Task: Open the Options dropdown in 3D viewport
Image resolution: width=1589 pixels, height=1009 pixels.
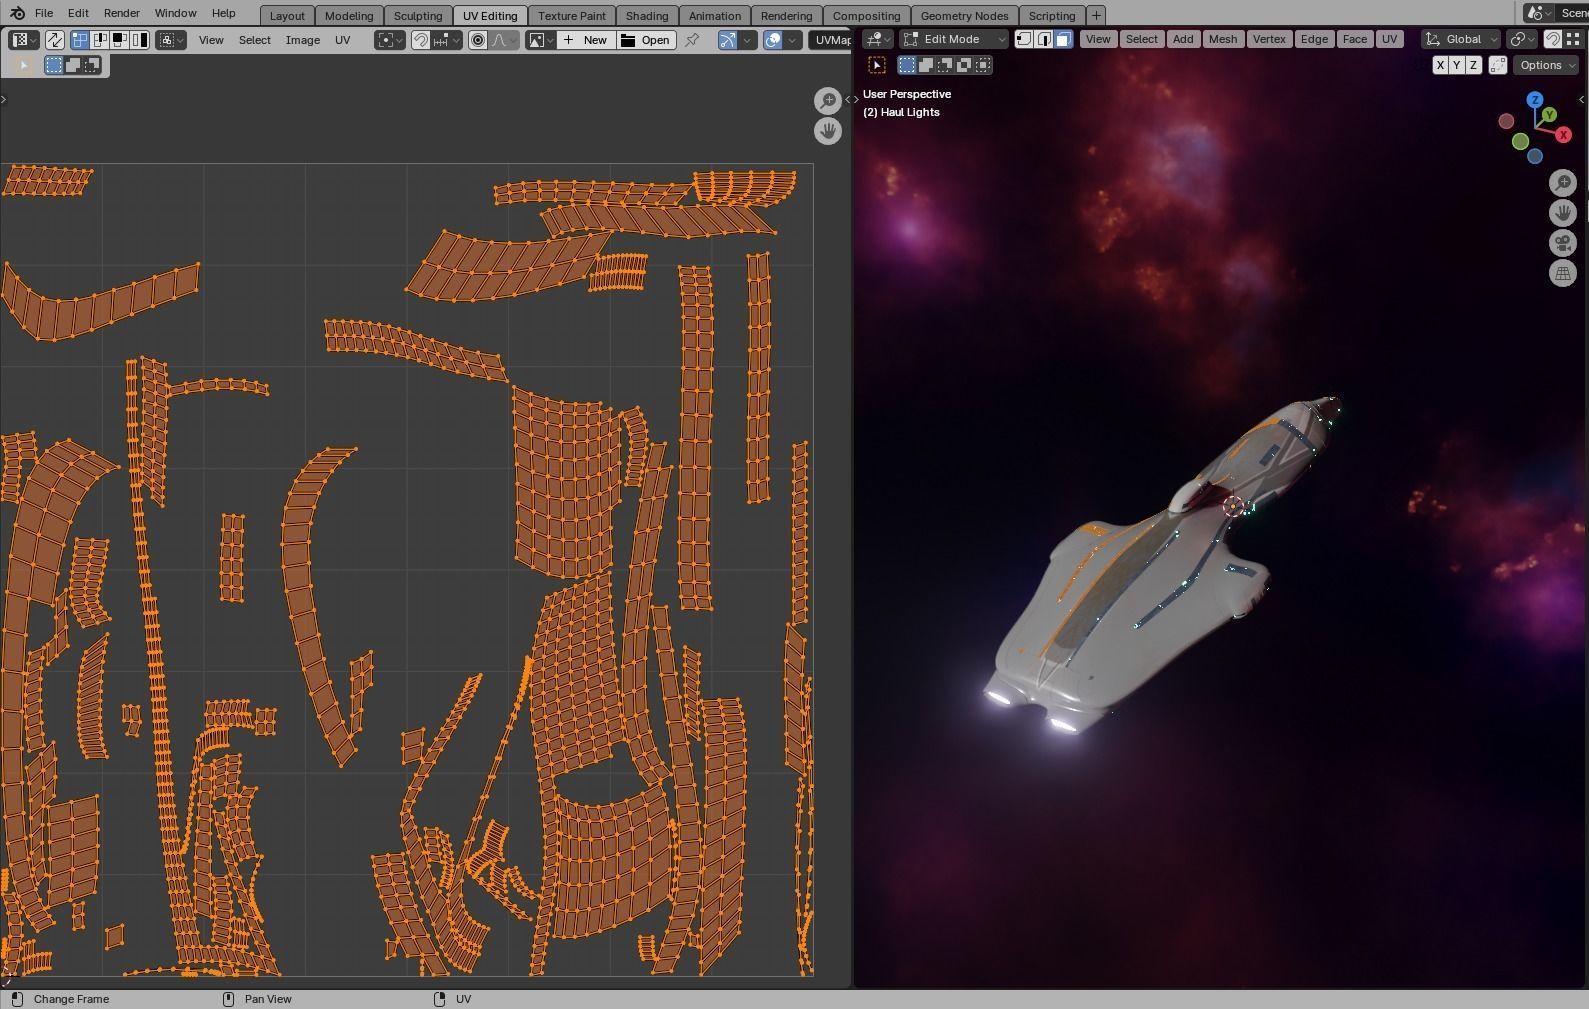Action: tap(1546, 65)
